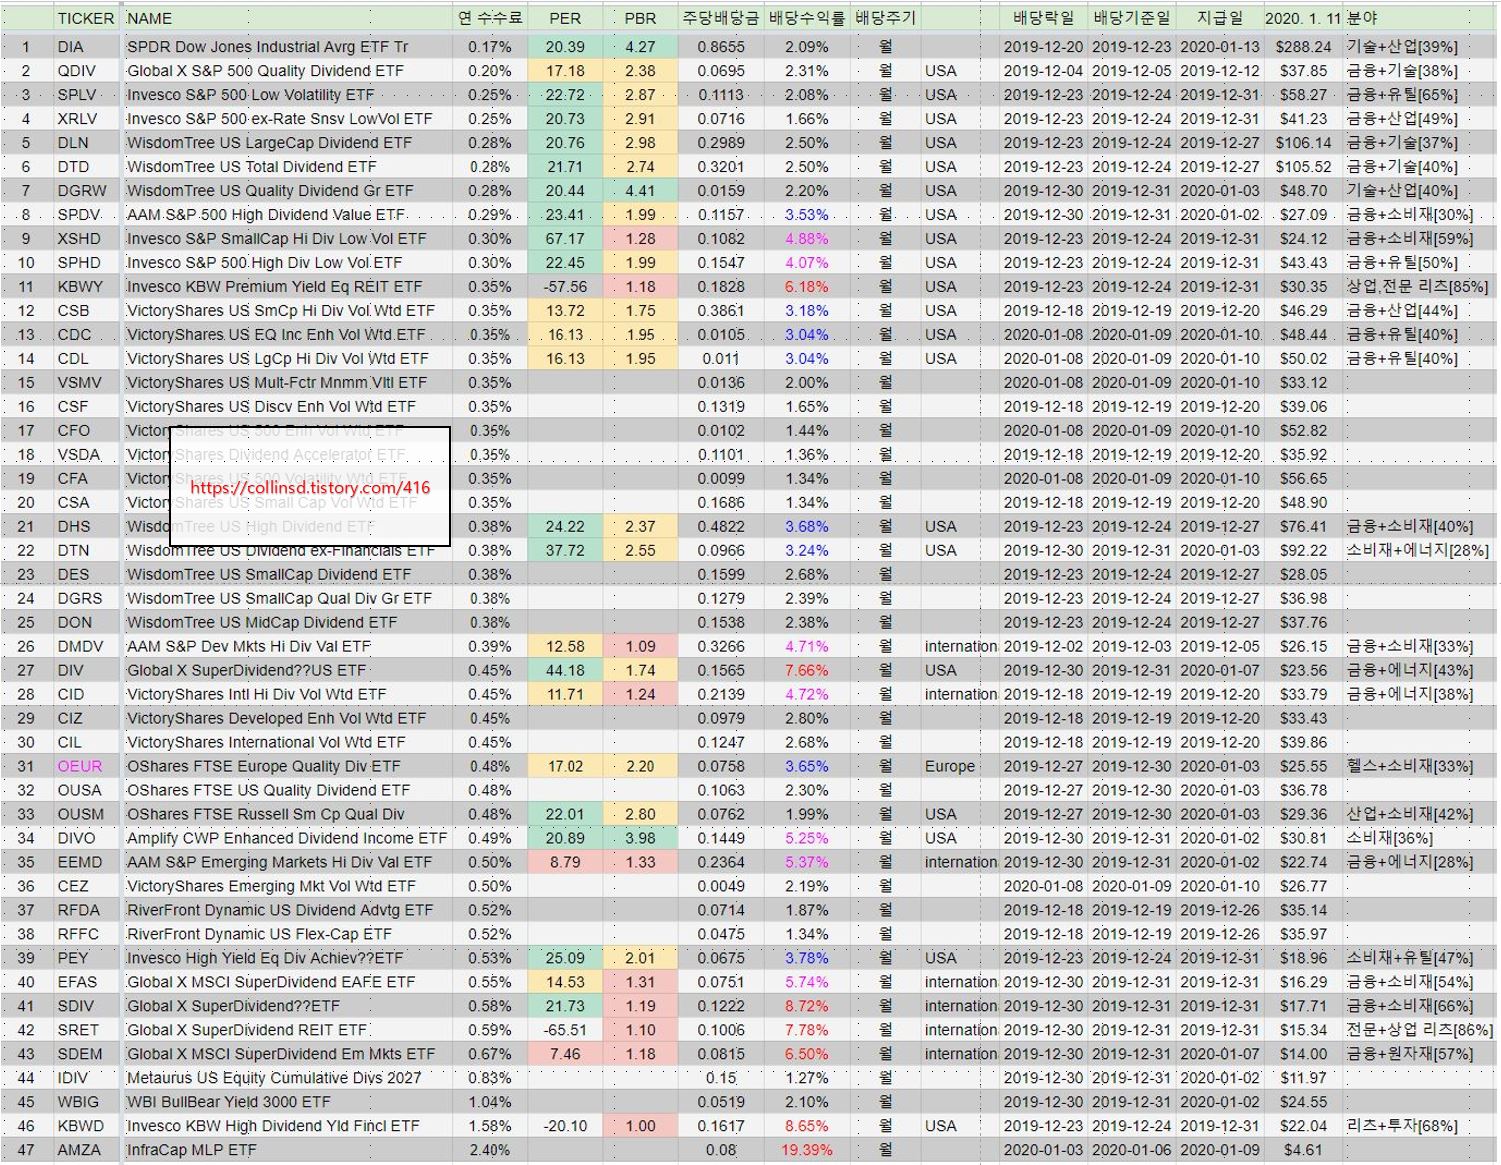Select the $288.24 price cell
1501x1165 pixels.
[1303, 47]
